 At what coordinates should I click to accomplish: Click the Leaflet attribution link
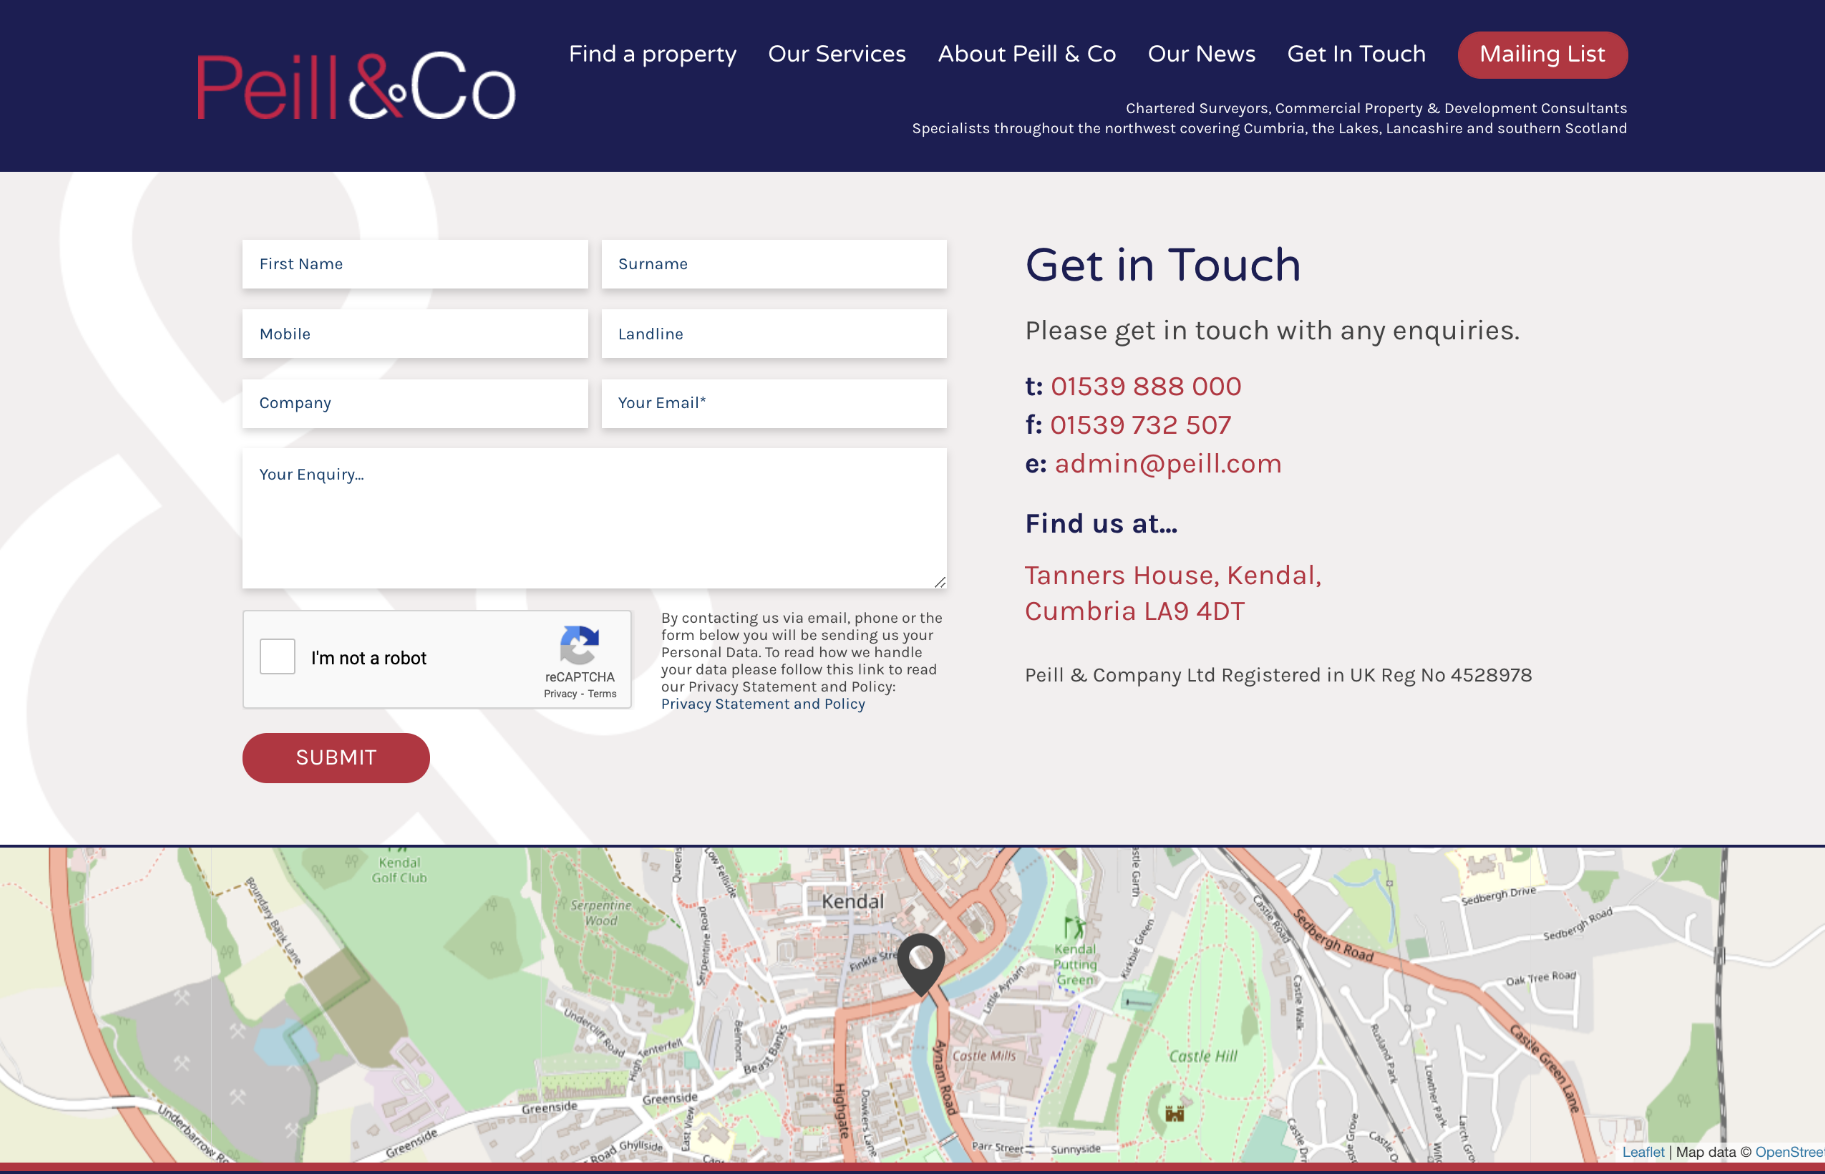point(1643,1152)
